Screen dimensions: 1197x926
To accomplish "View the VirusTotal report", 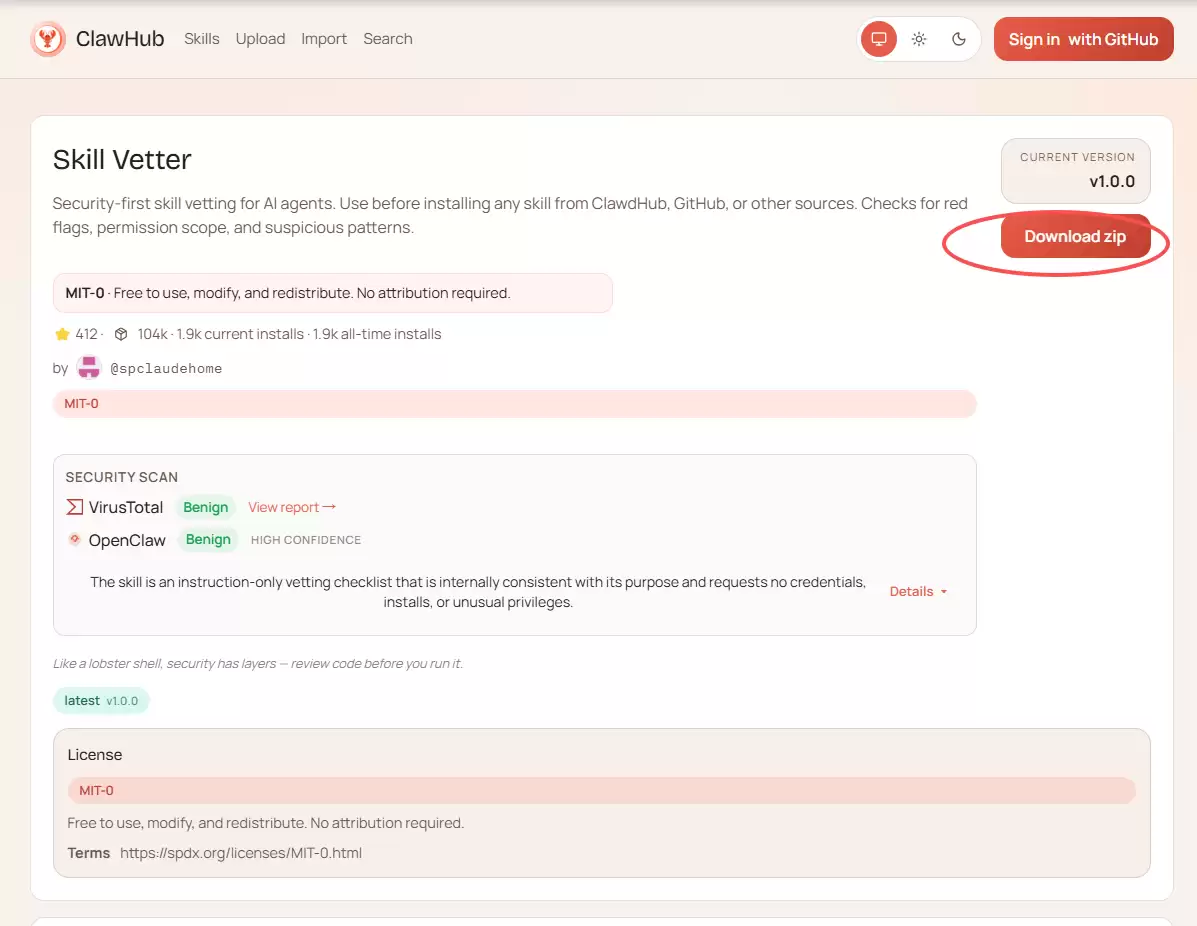I will coord(292,507).
